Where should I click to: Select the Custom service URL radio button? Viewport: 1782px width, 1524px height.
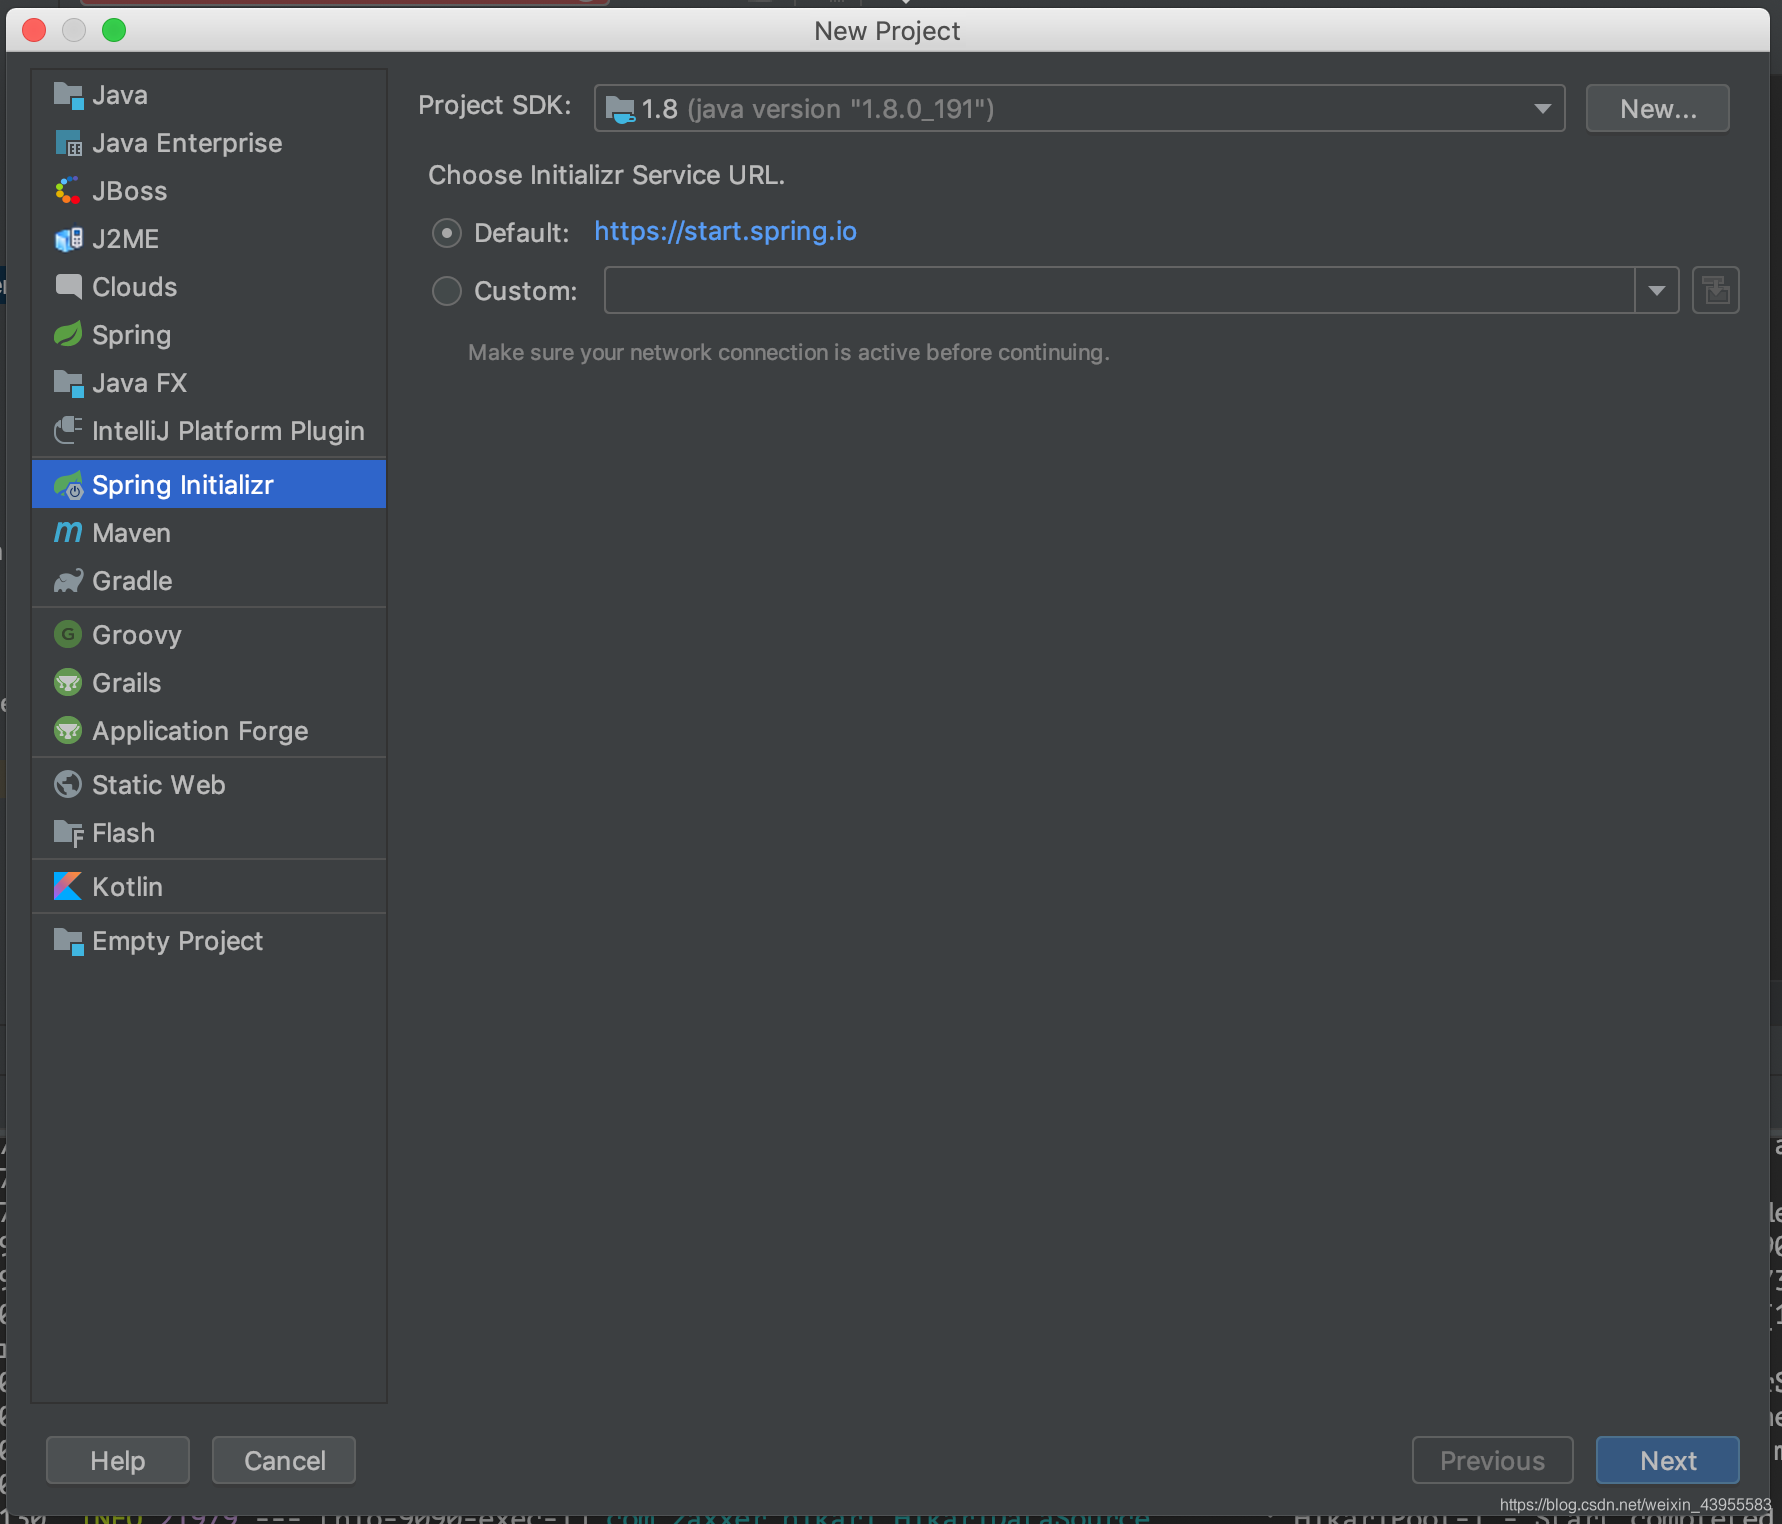pos(446,291)
